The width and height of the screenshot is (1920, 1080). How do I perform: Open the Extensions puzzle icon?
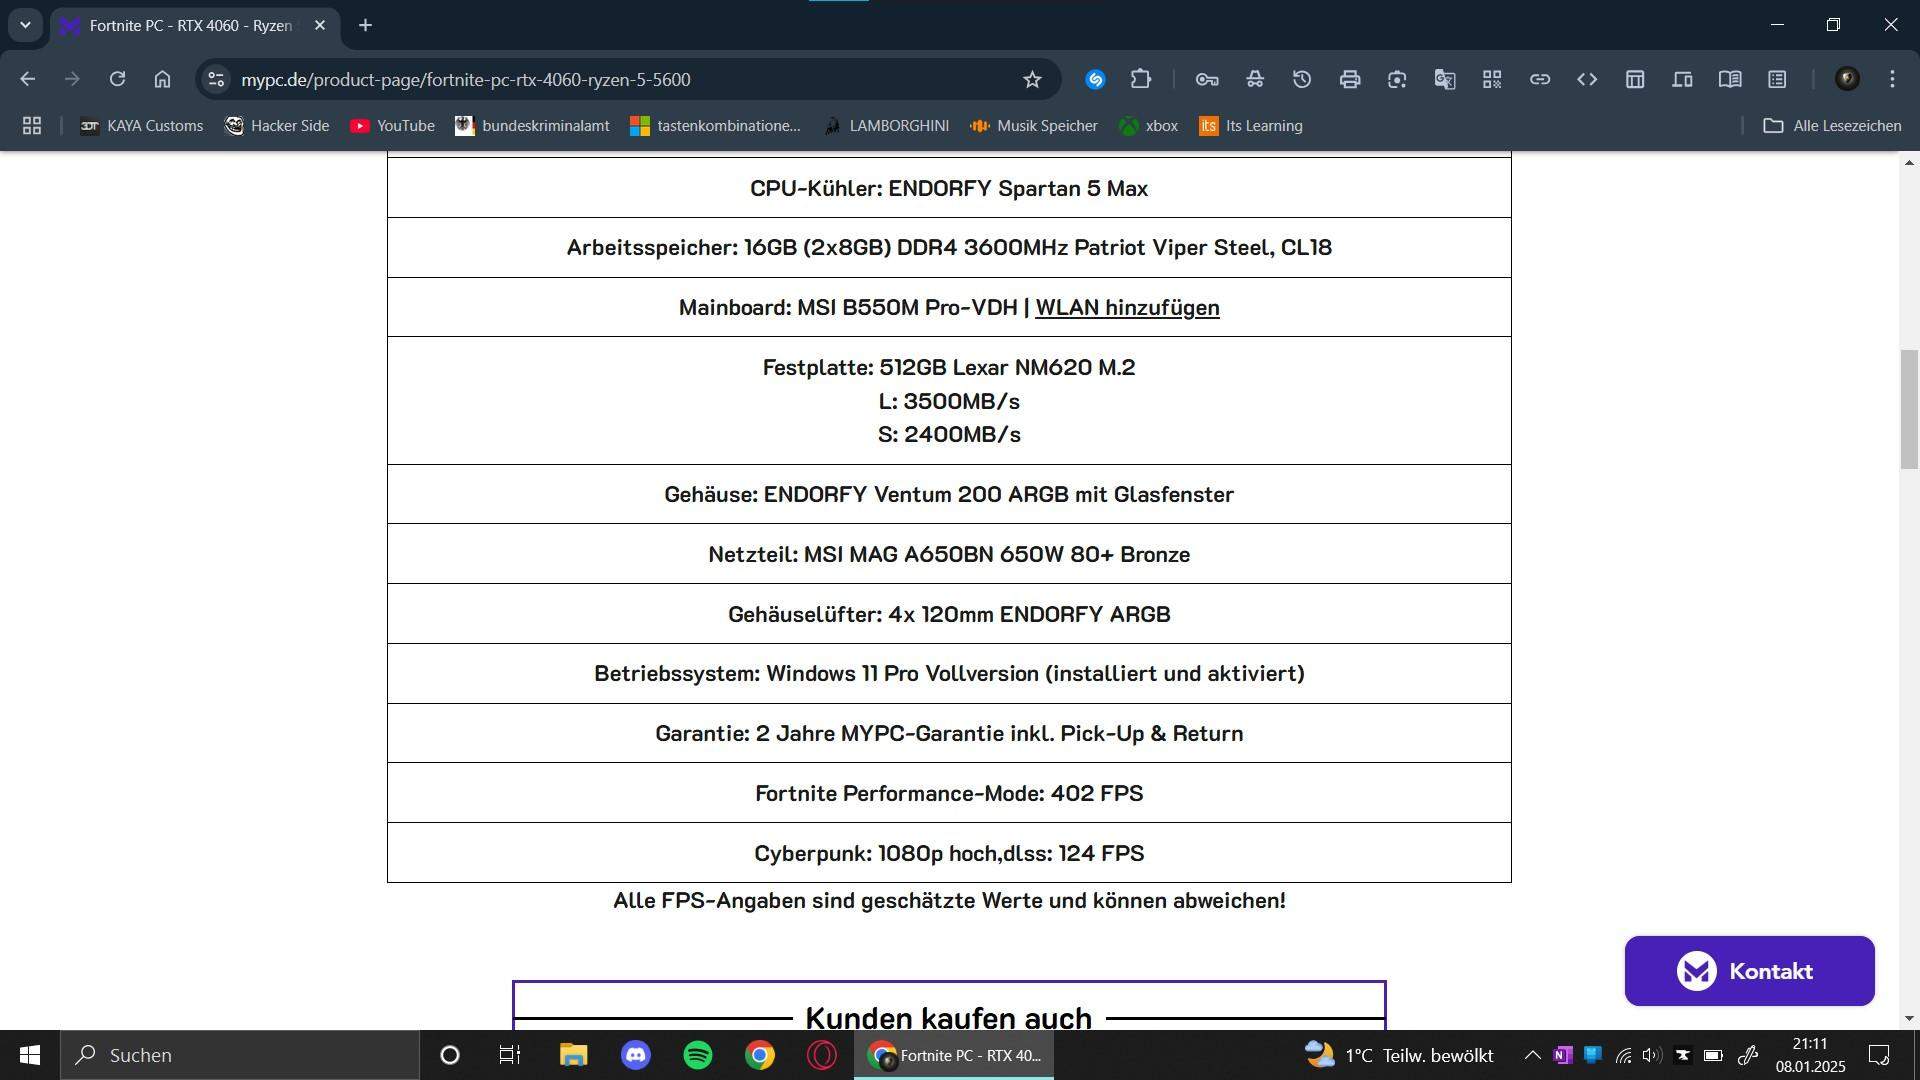1141,79
